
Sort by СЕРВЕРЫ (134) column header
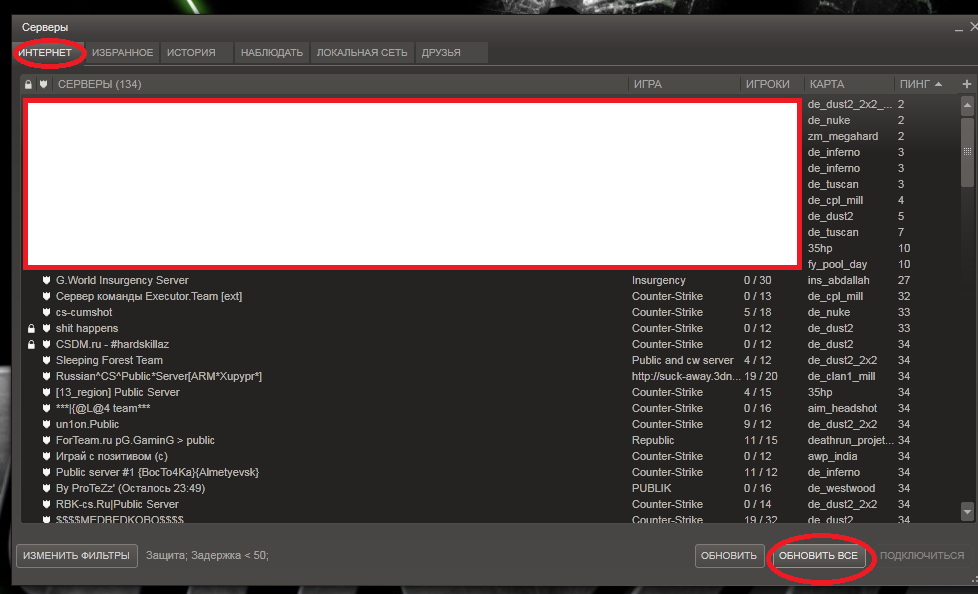tap(341, 84)
